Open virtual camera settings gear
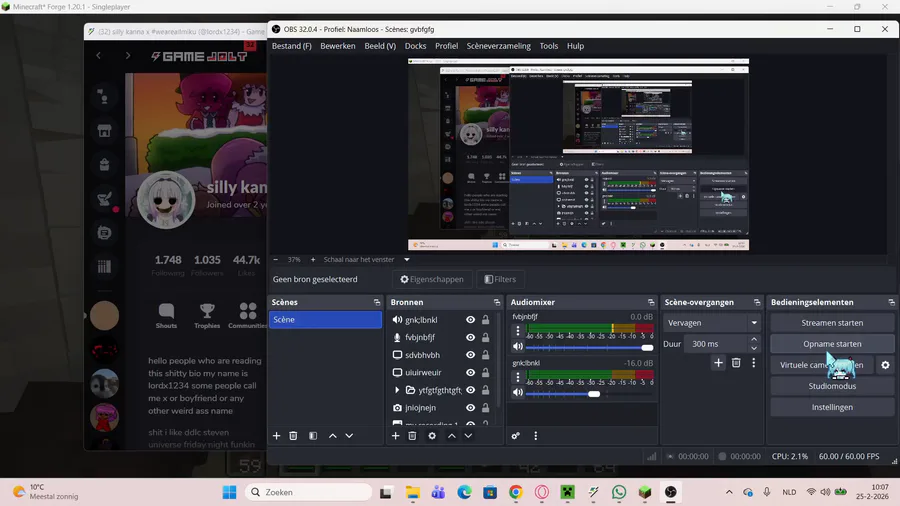Image resolution: width=900 pixels, height=506 pixels. (885, 365)
